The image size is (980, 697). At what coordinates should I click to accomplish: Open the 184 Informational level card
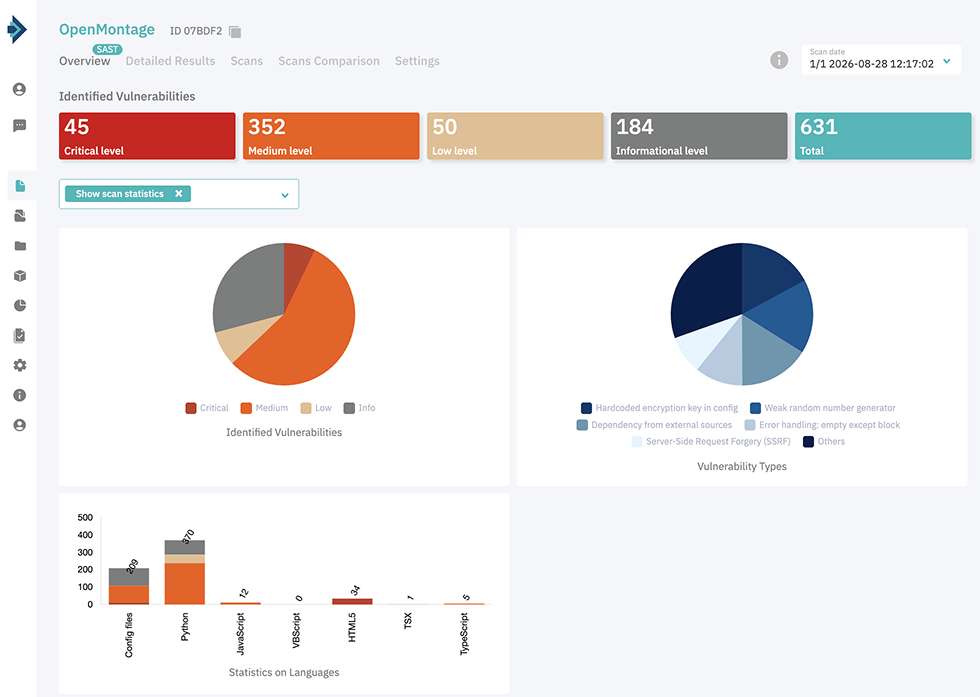699,136
